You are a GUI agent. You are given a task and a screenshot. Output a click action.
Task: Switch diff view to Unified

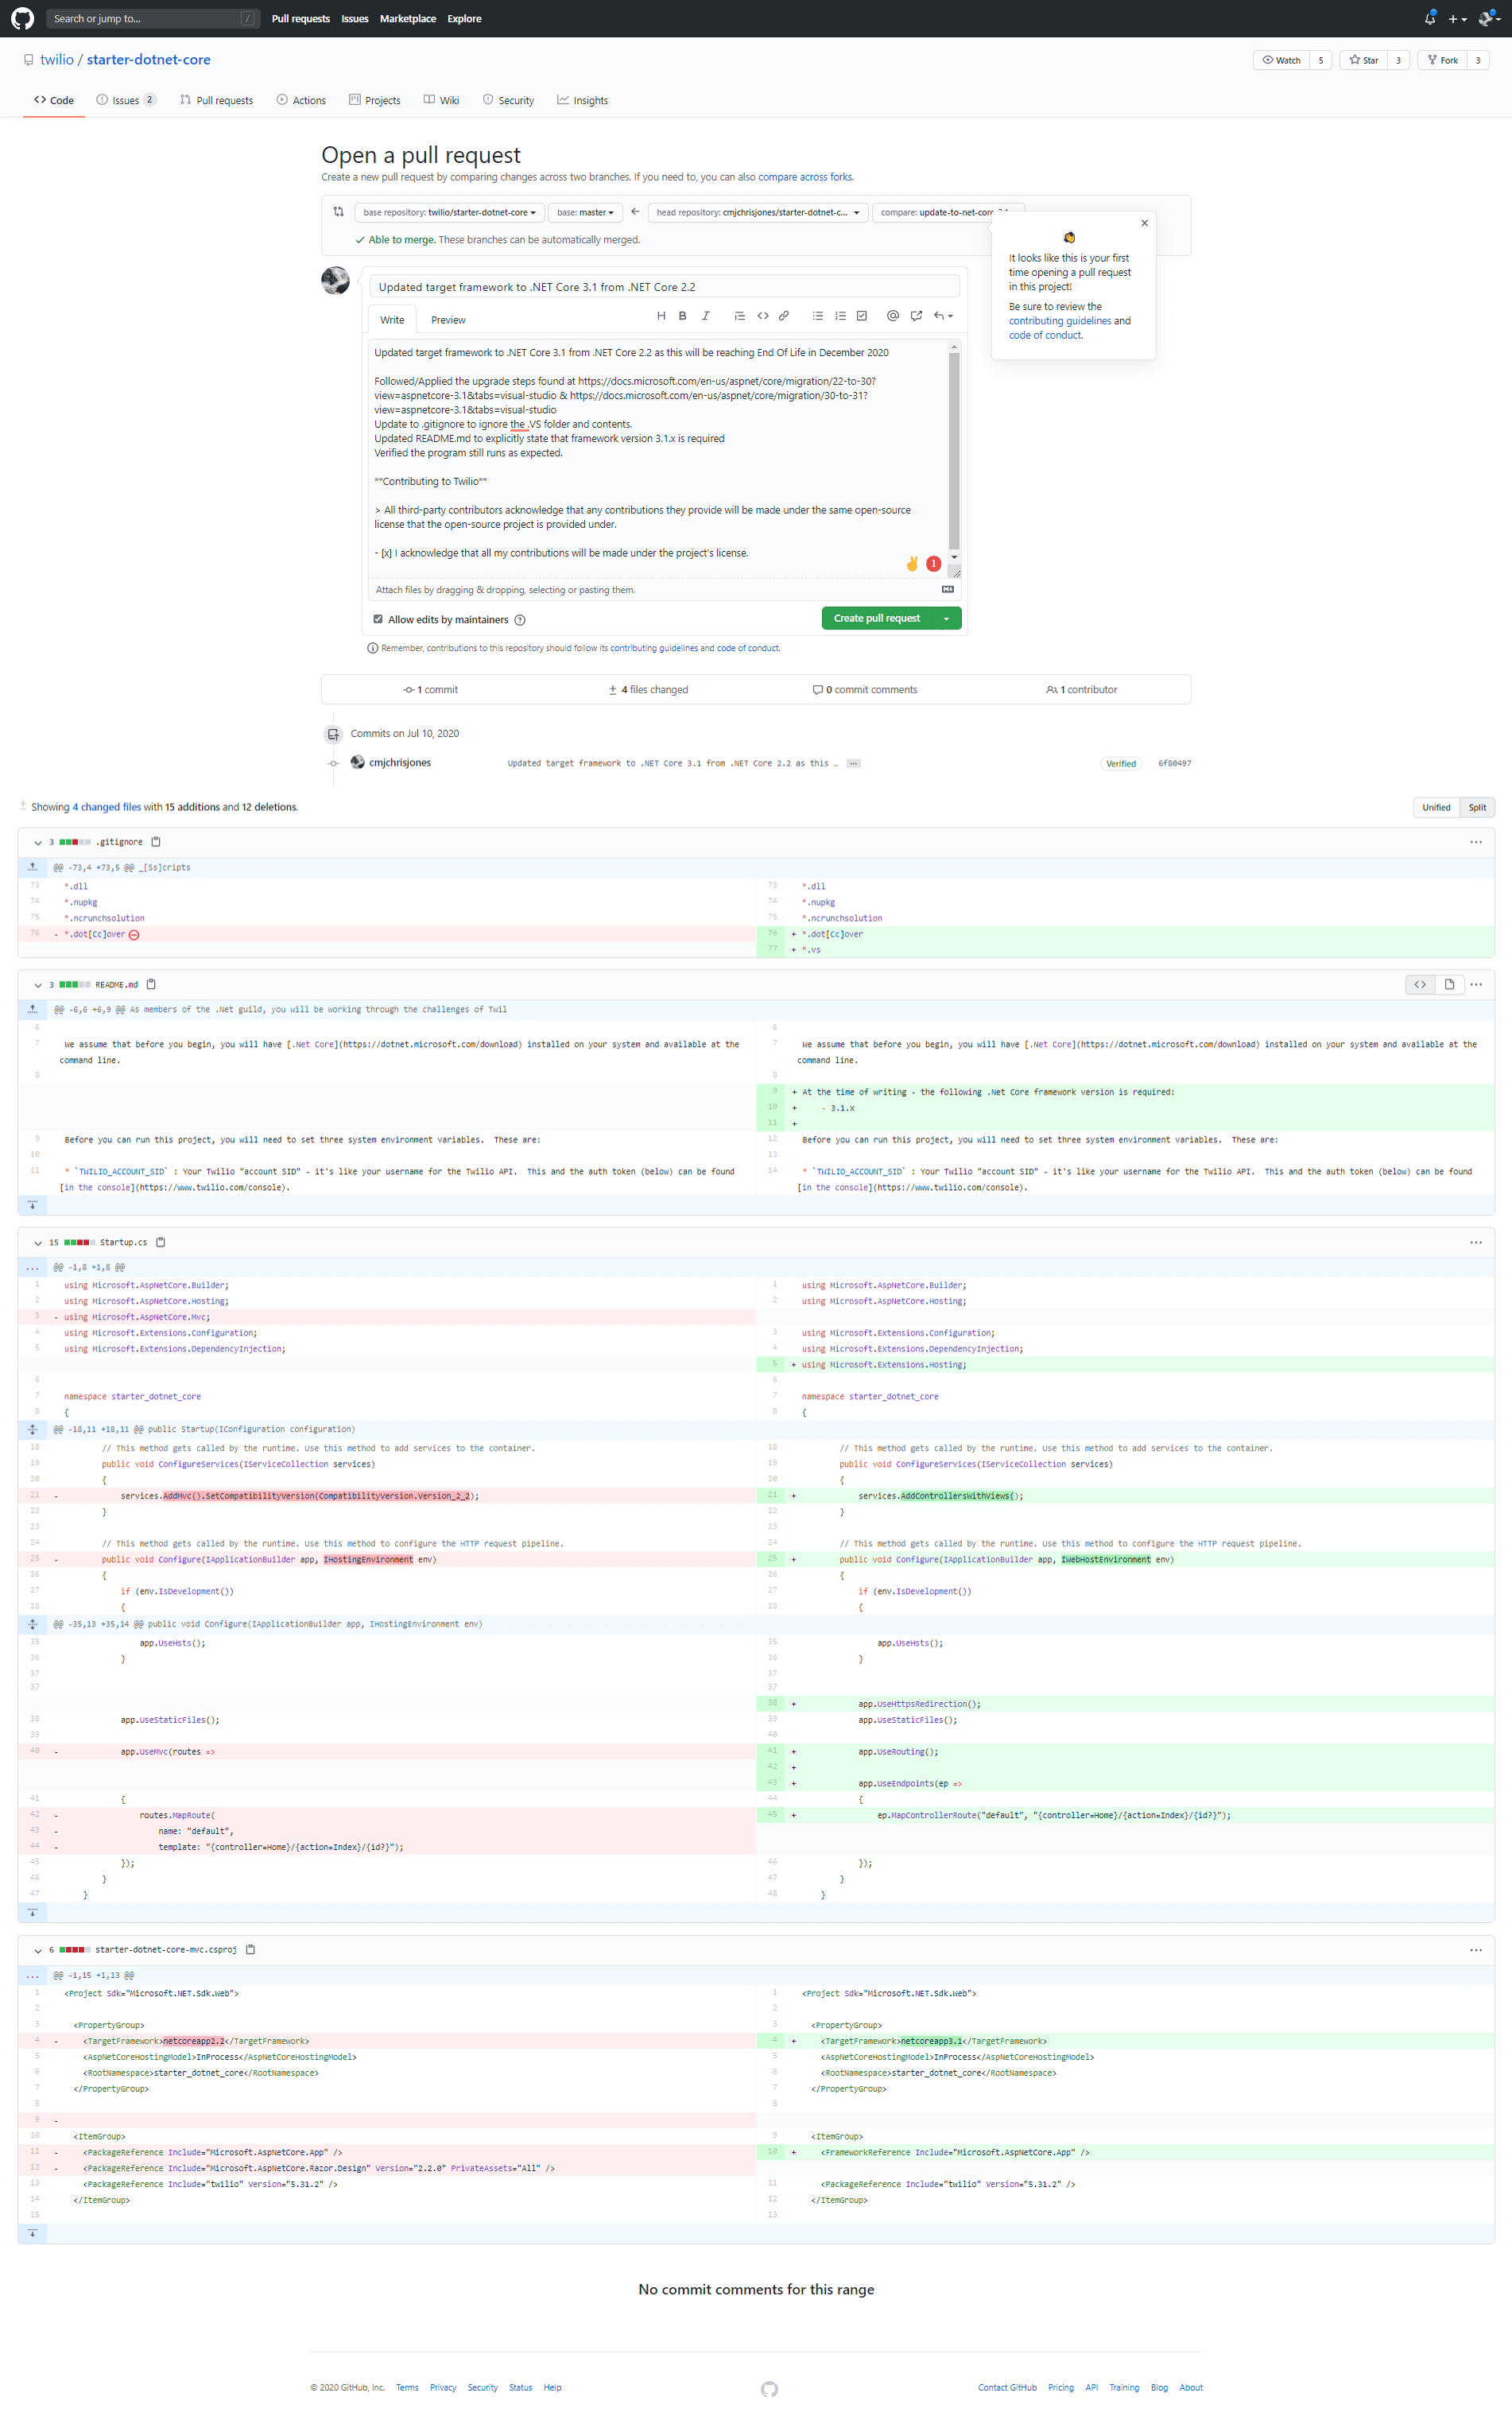1436,807
